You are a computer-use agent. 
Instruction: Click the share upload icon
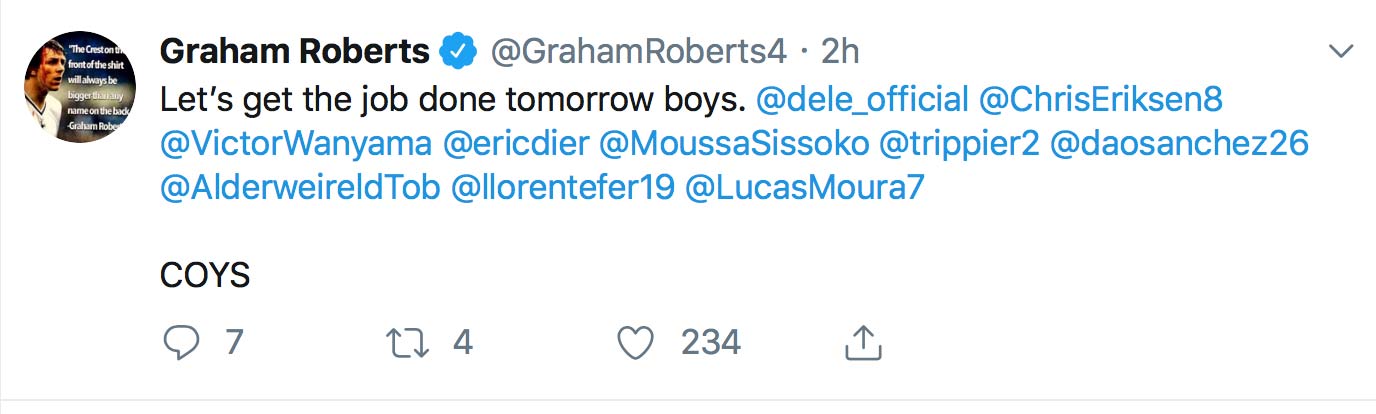click(862, 344)
